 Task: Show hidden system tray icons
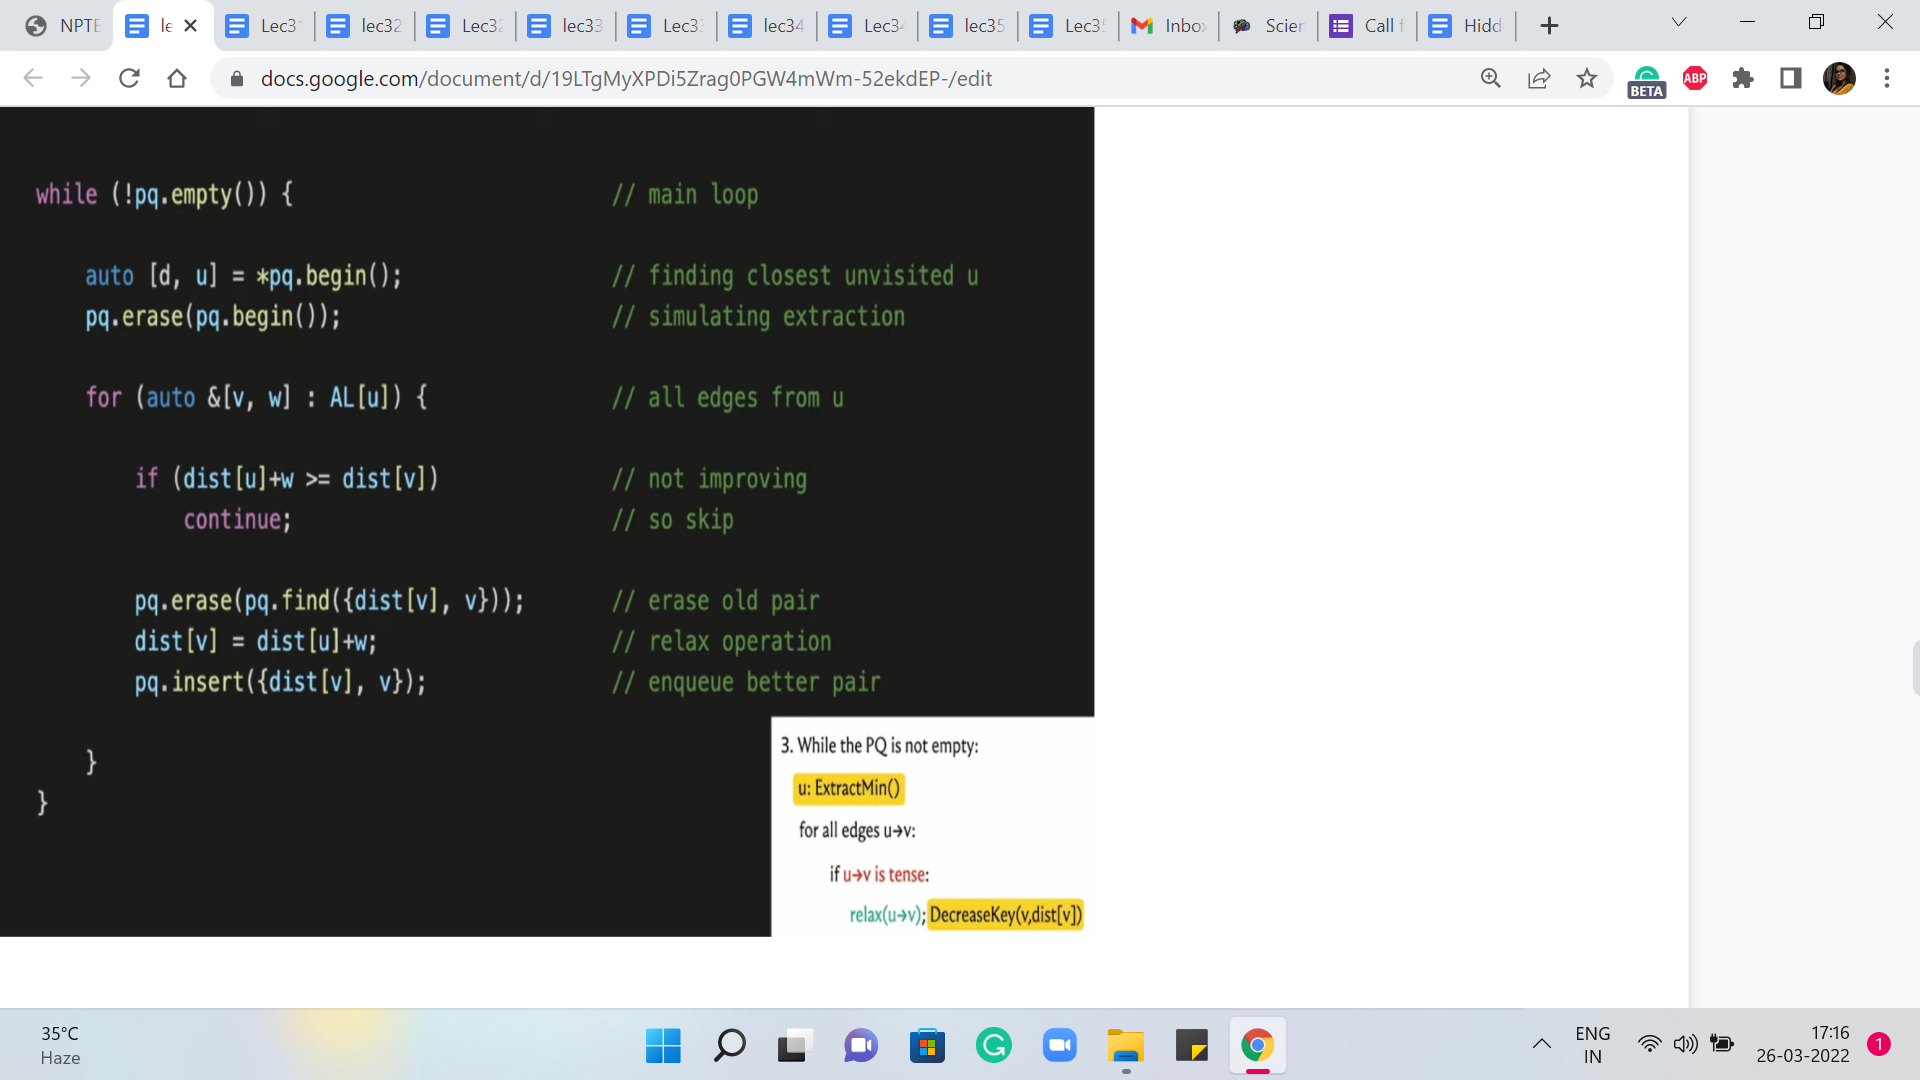click(x=1542, y=1045)
